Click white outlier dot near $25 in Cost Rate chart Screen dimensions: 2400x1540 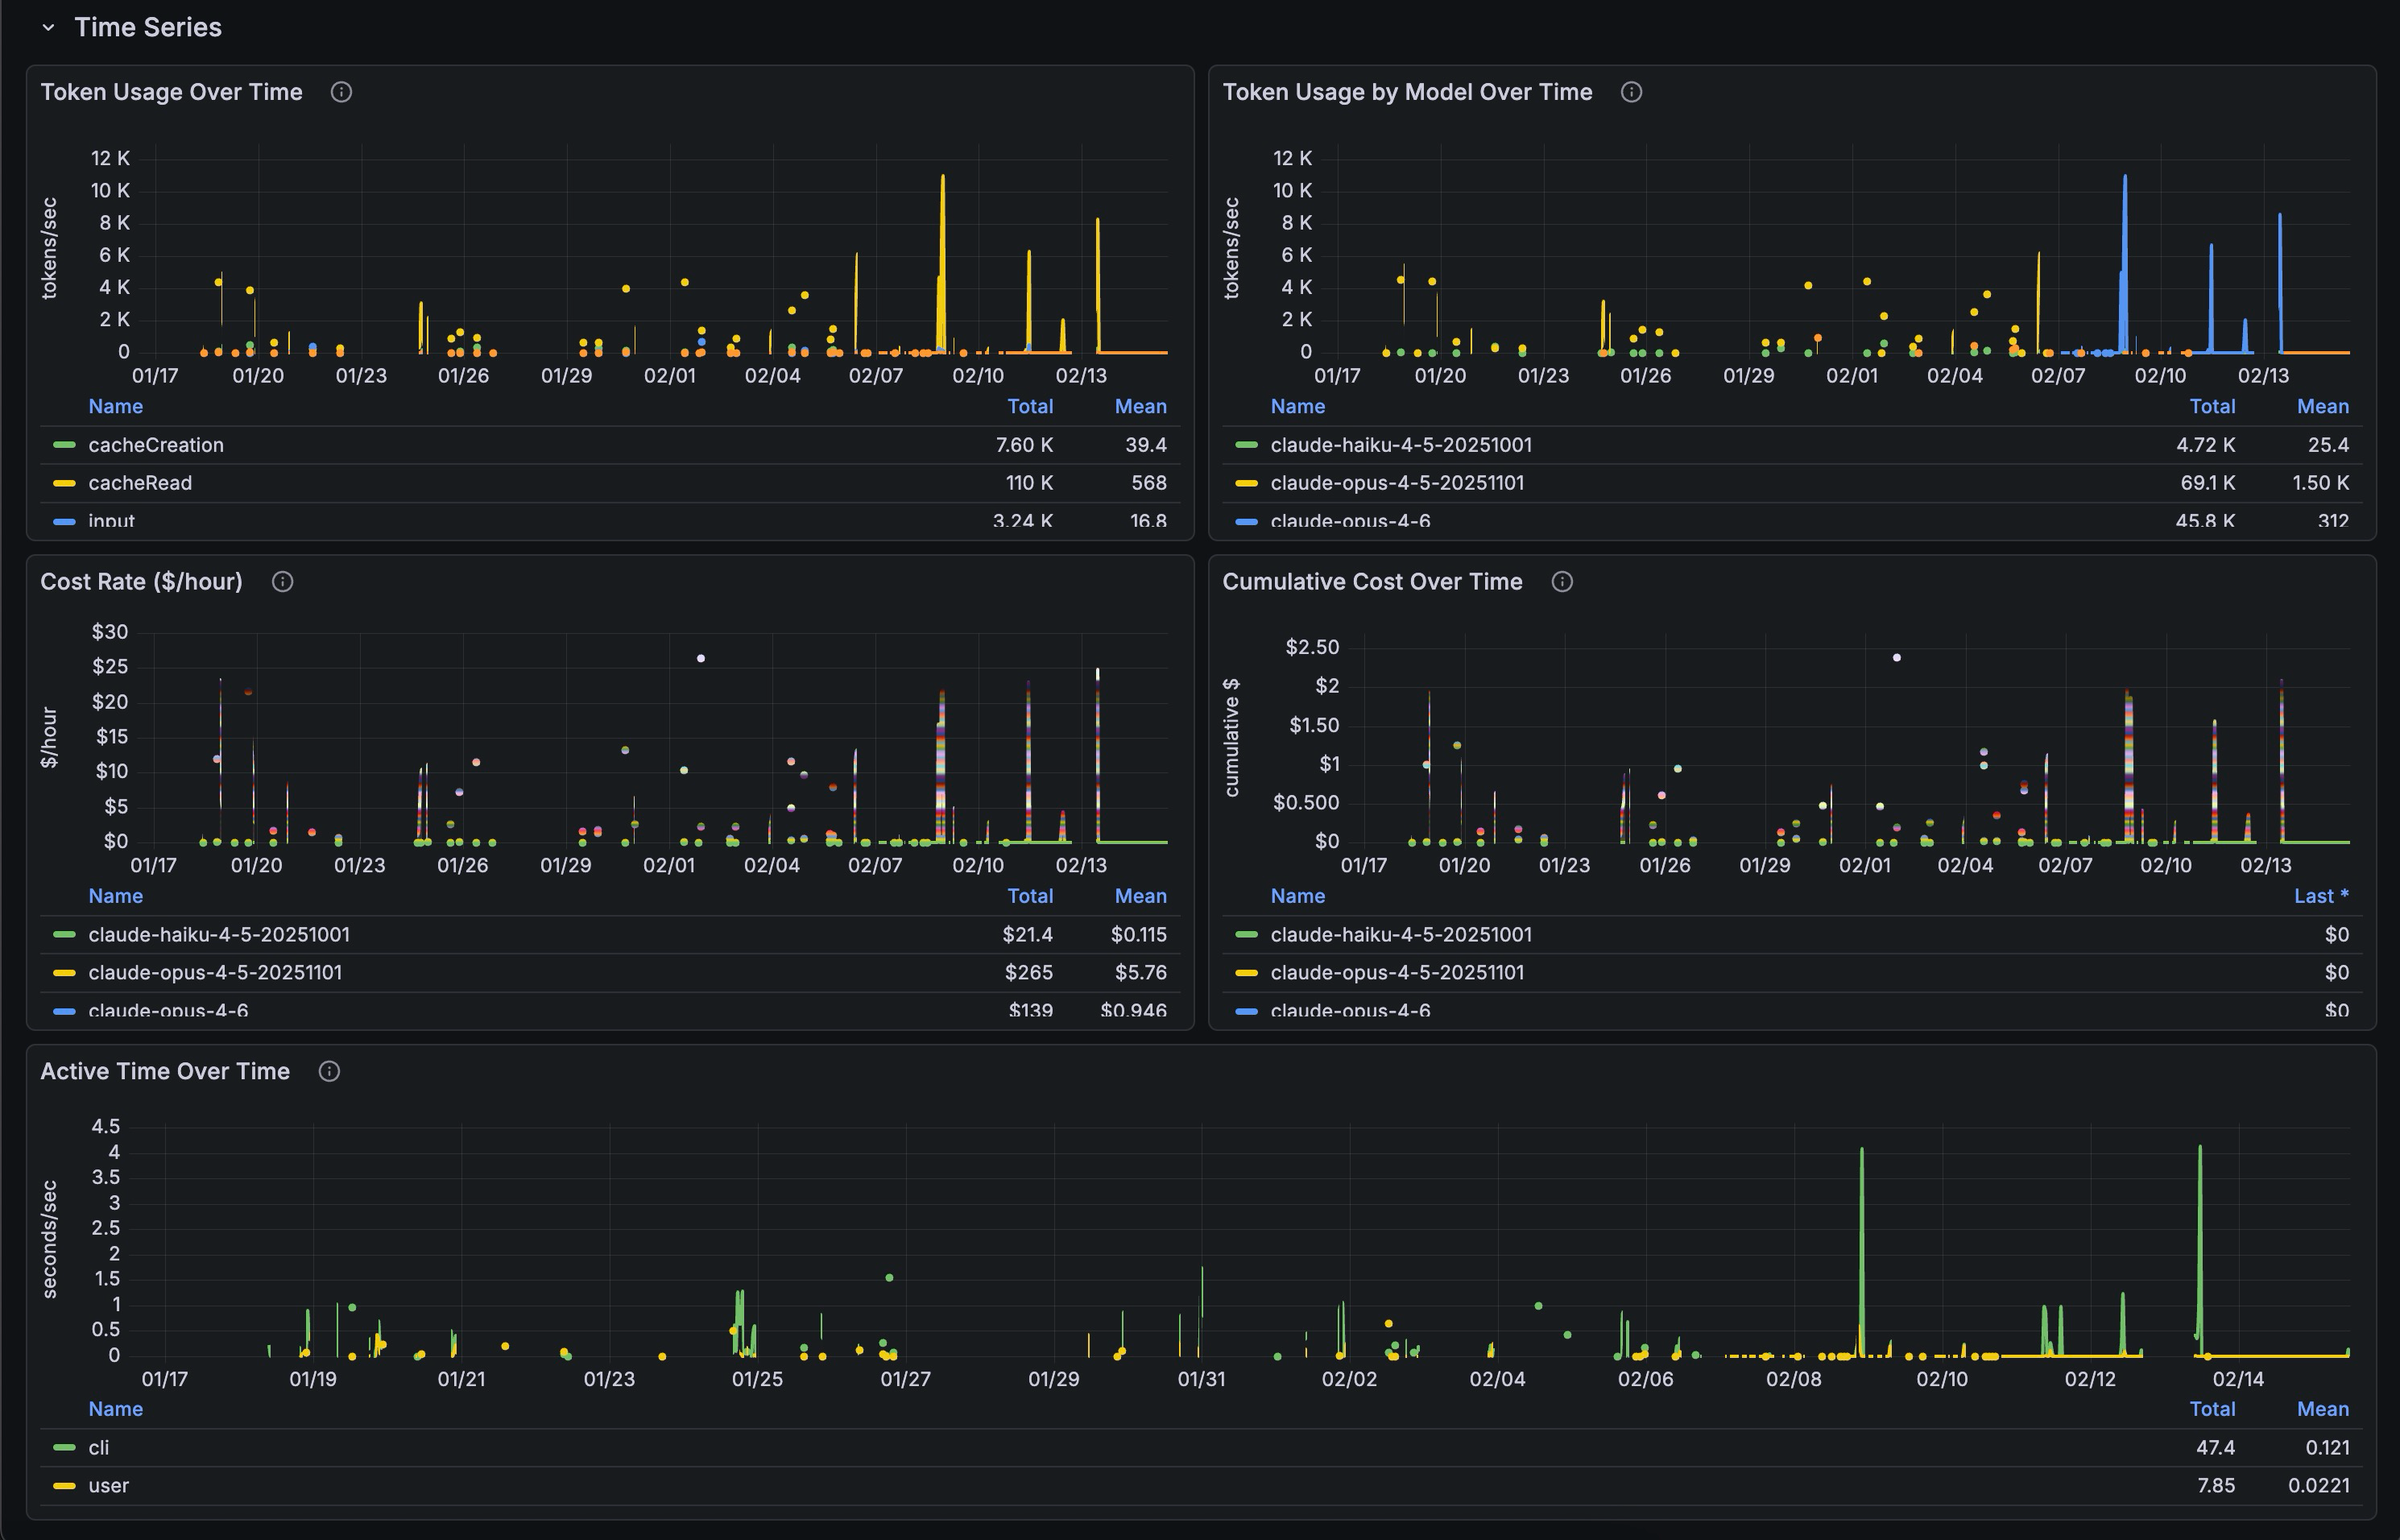(701, 659)
